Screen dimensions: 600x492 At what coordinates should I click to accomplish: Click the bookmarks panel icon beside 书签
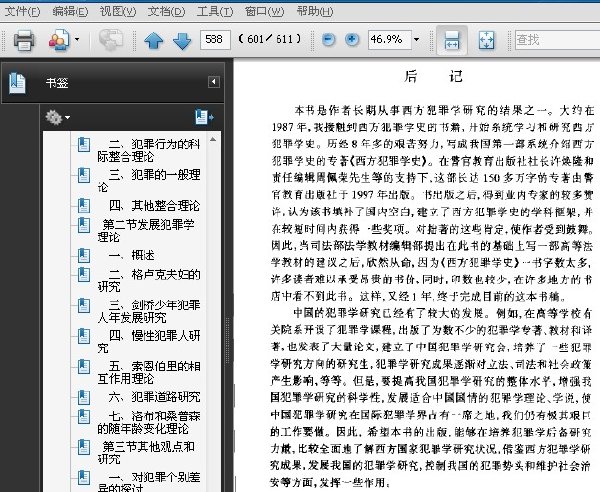[17, 83]
